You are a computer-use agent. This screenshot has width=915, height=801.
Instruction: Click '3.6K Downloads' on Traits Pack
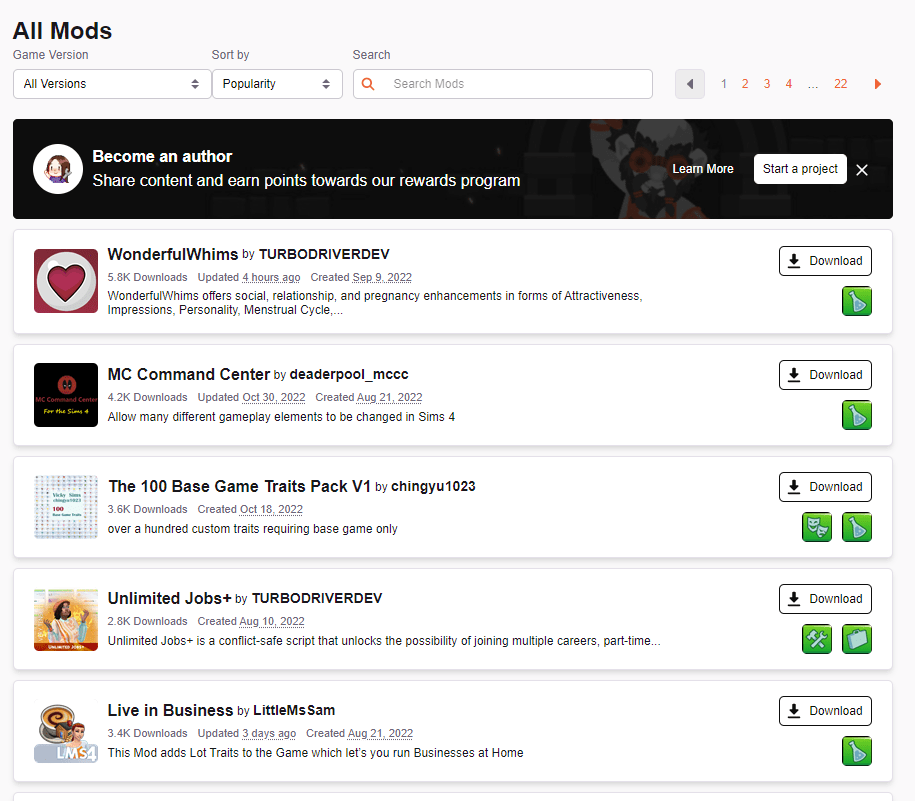(148, 509)
